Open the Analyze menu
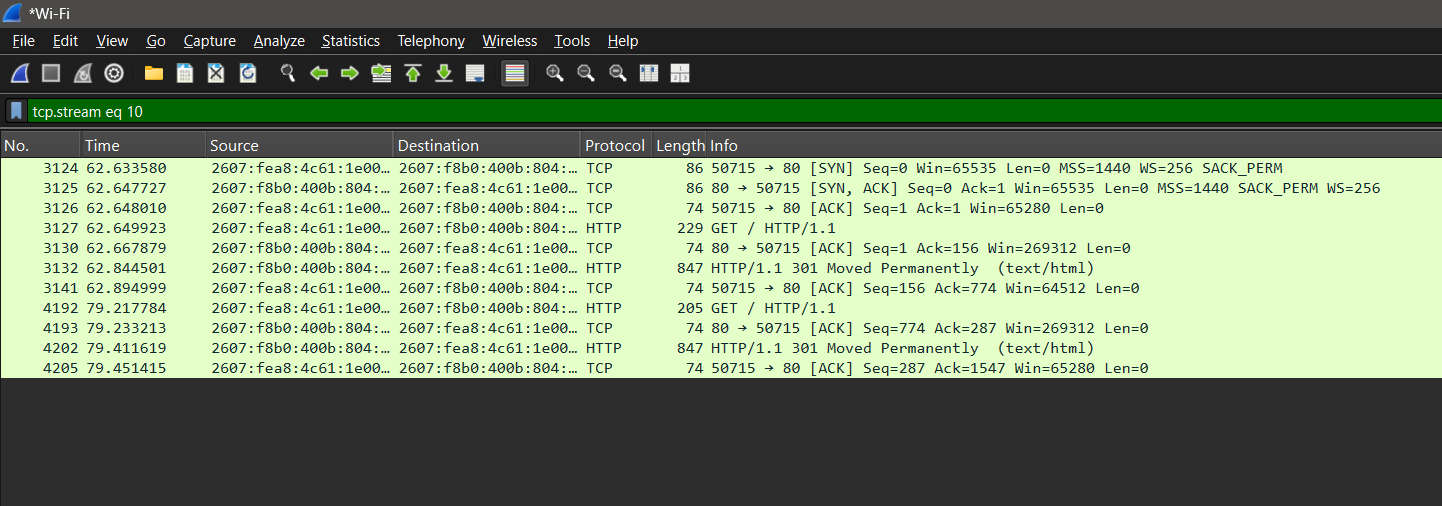 coord(278,41)
